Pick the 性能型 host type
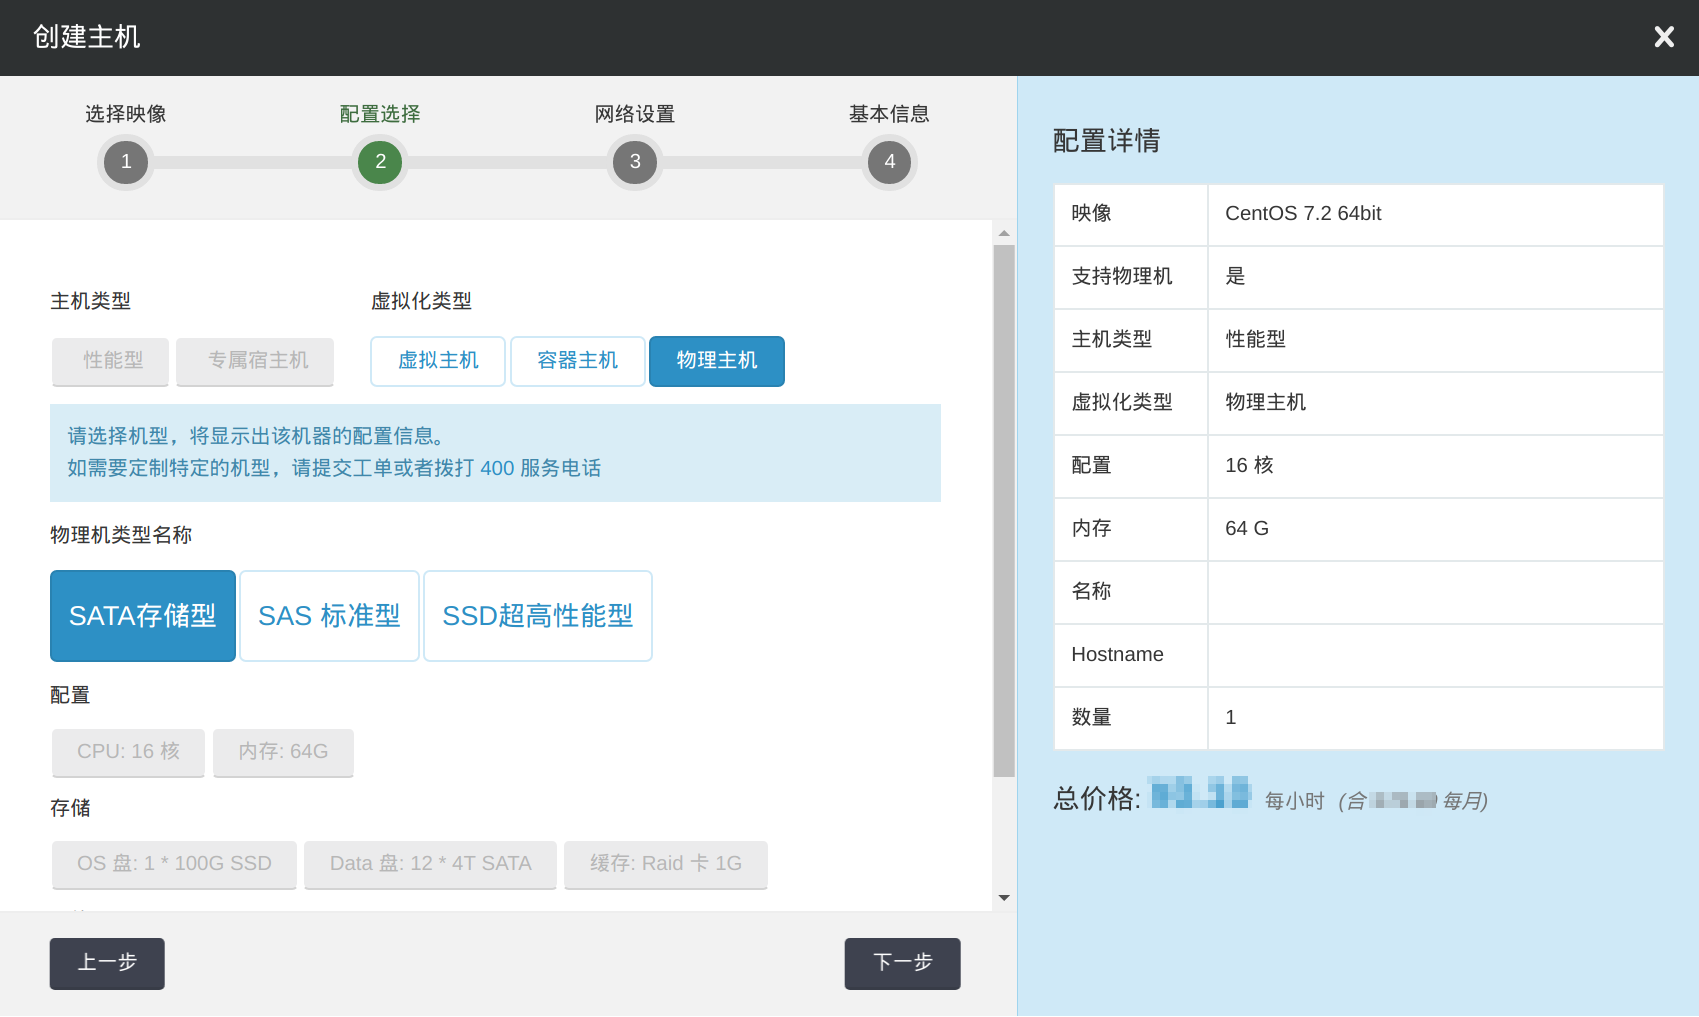This screenshot has height=1017, width=1699. 111,361
